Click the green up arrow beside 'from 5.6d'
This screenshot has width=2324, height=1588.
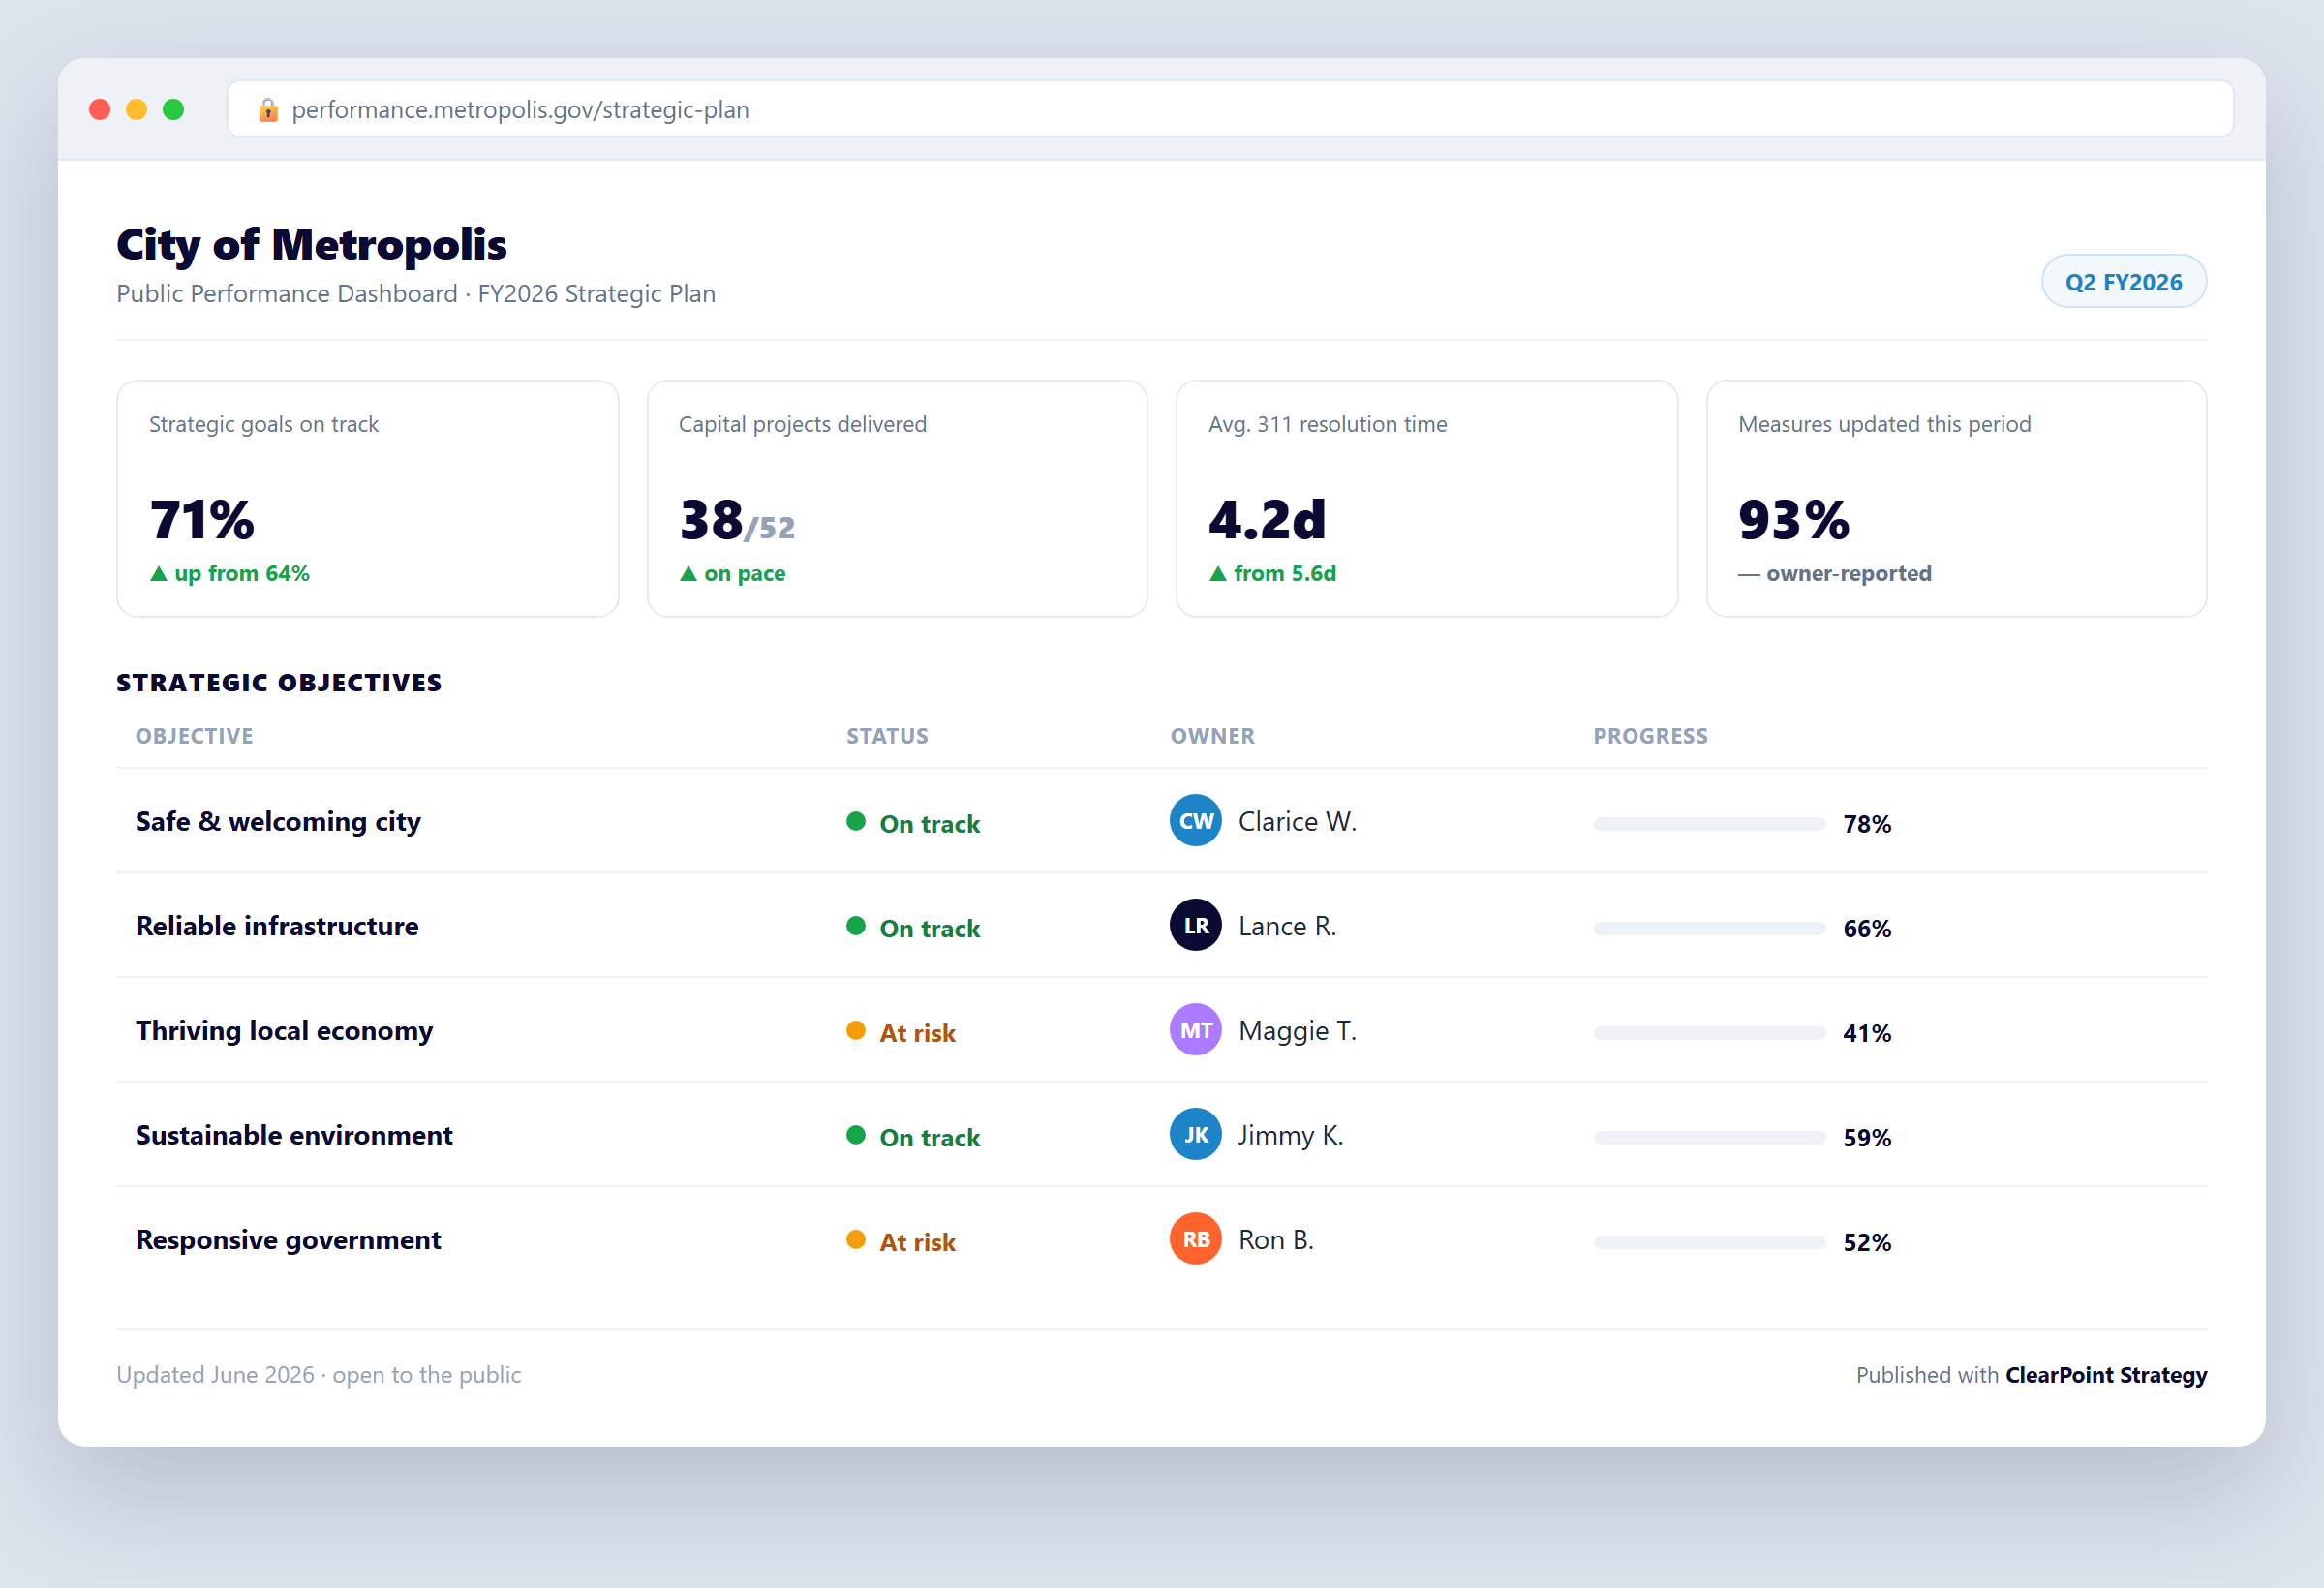tap(1217, 574)
